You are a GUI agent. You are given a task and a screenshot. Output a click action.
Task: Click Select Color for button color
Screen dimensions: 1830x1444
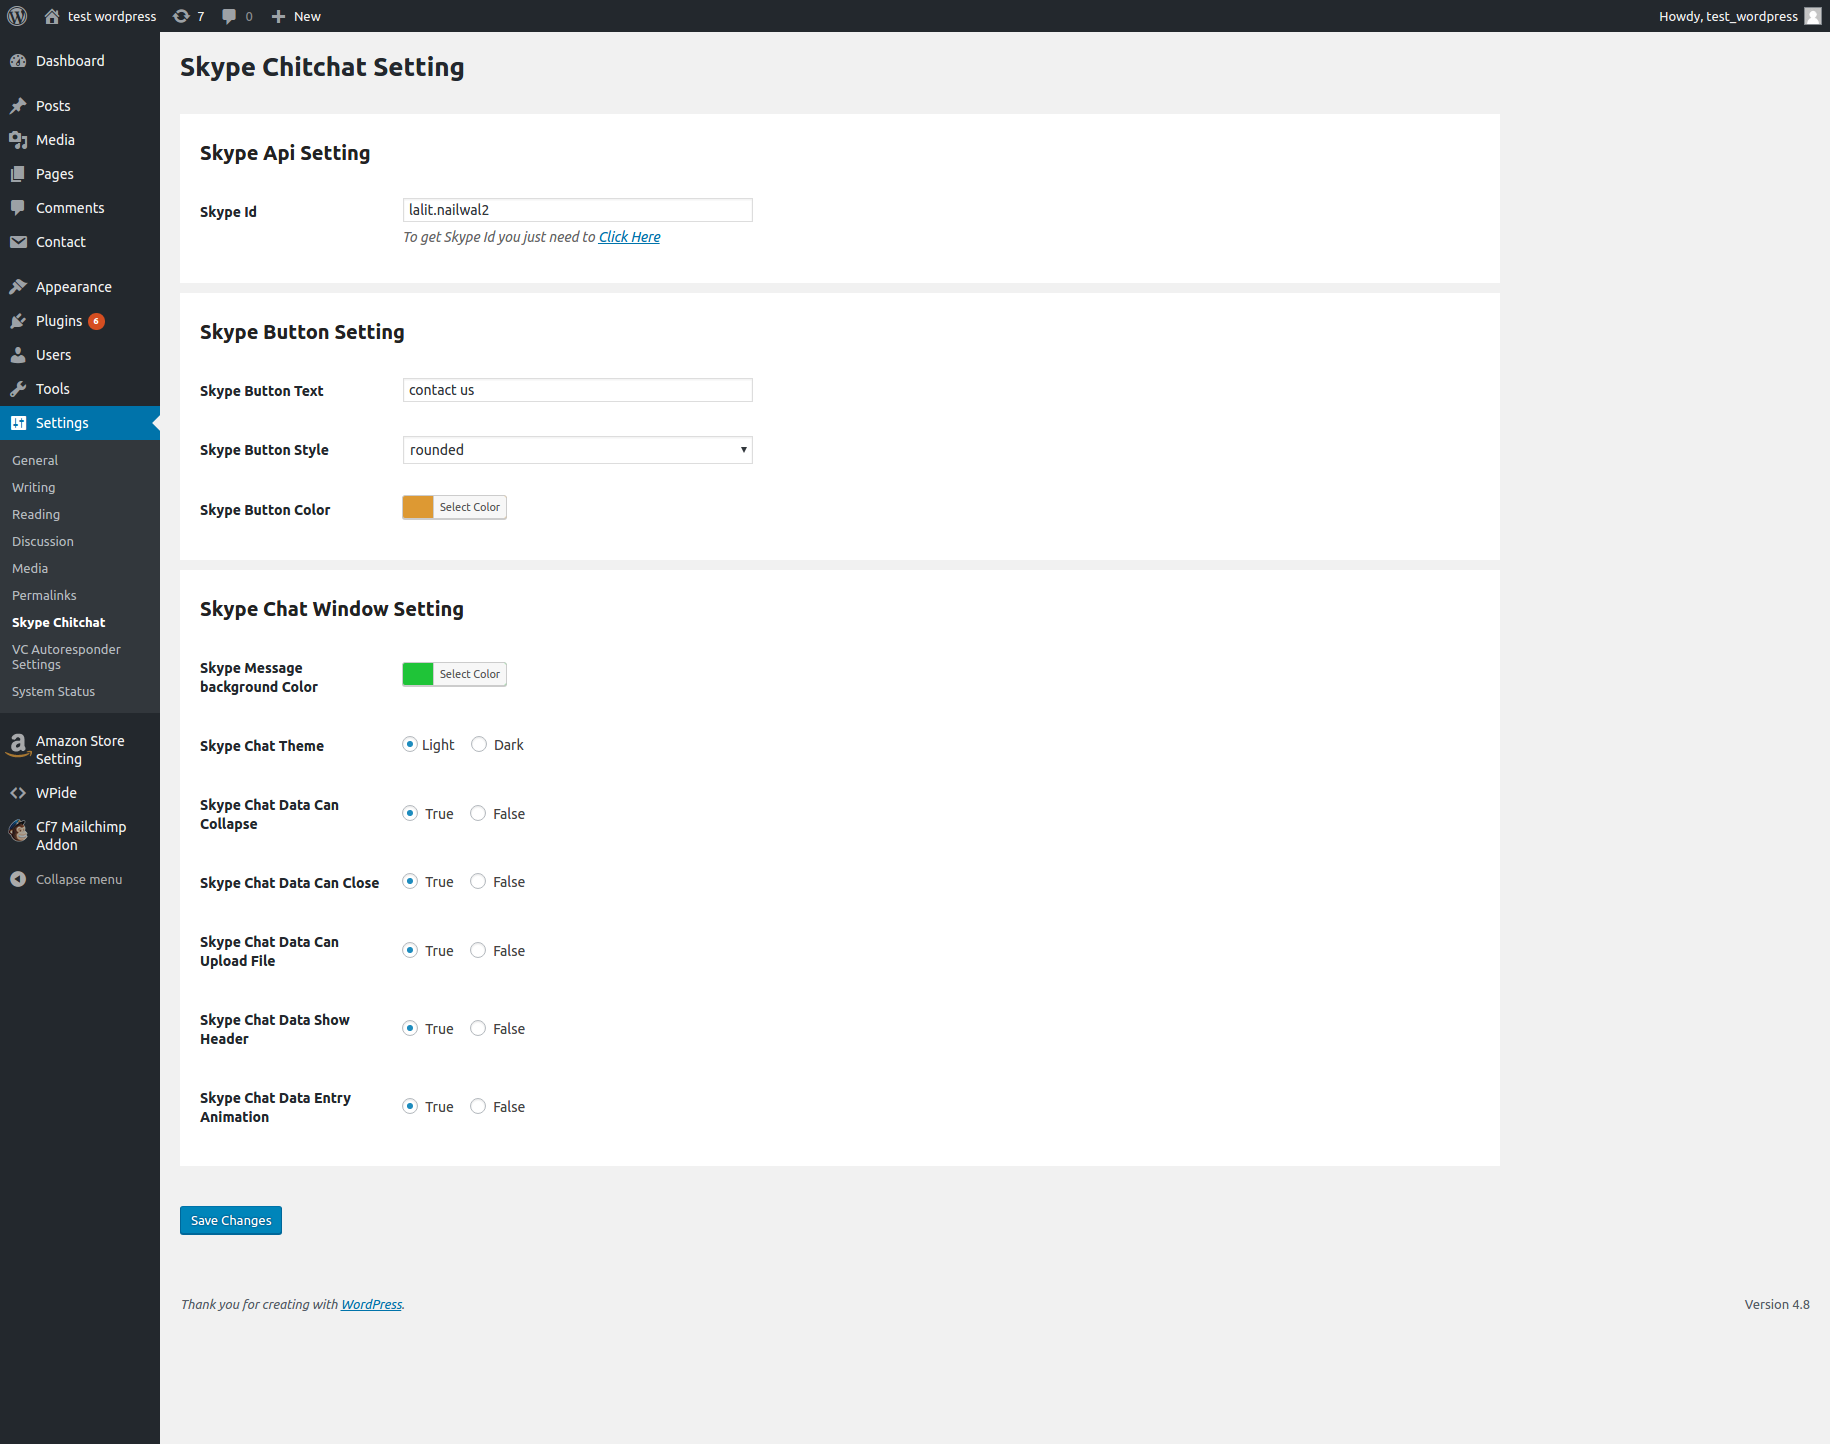pos(470,507)
